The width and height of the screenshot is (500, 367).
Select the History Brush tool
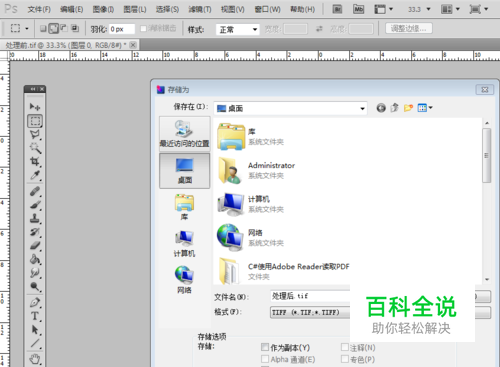pos(35,232)
